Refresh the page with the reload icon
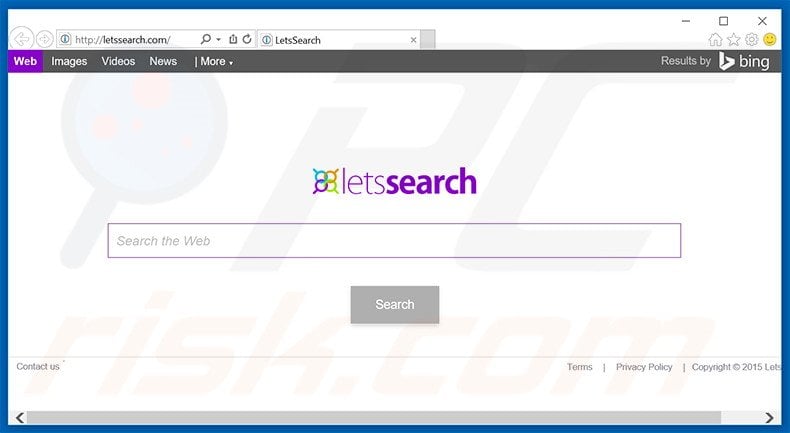This screenshot has height=433, width=790. pos(247,39)
